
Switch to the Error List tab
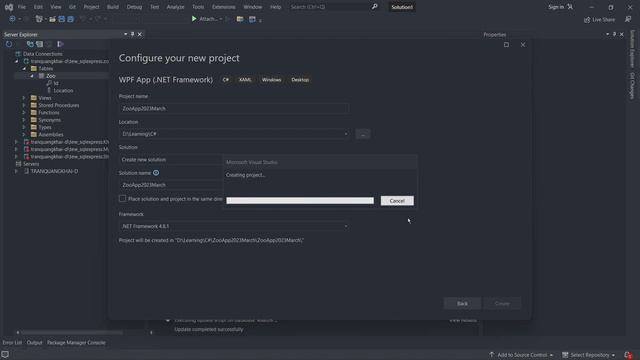click(12, 343)
